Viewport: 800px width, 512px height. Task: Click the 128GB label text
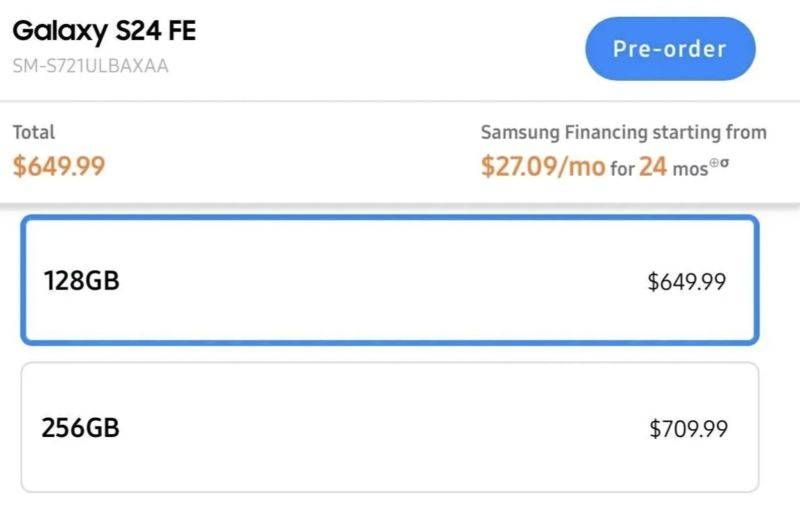click(x=81, y=281)
